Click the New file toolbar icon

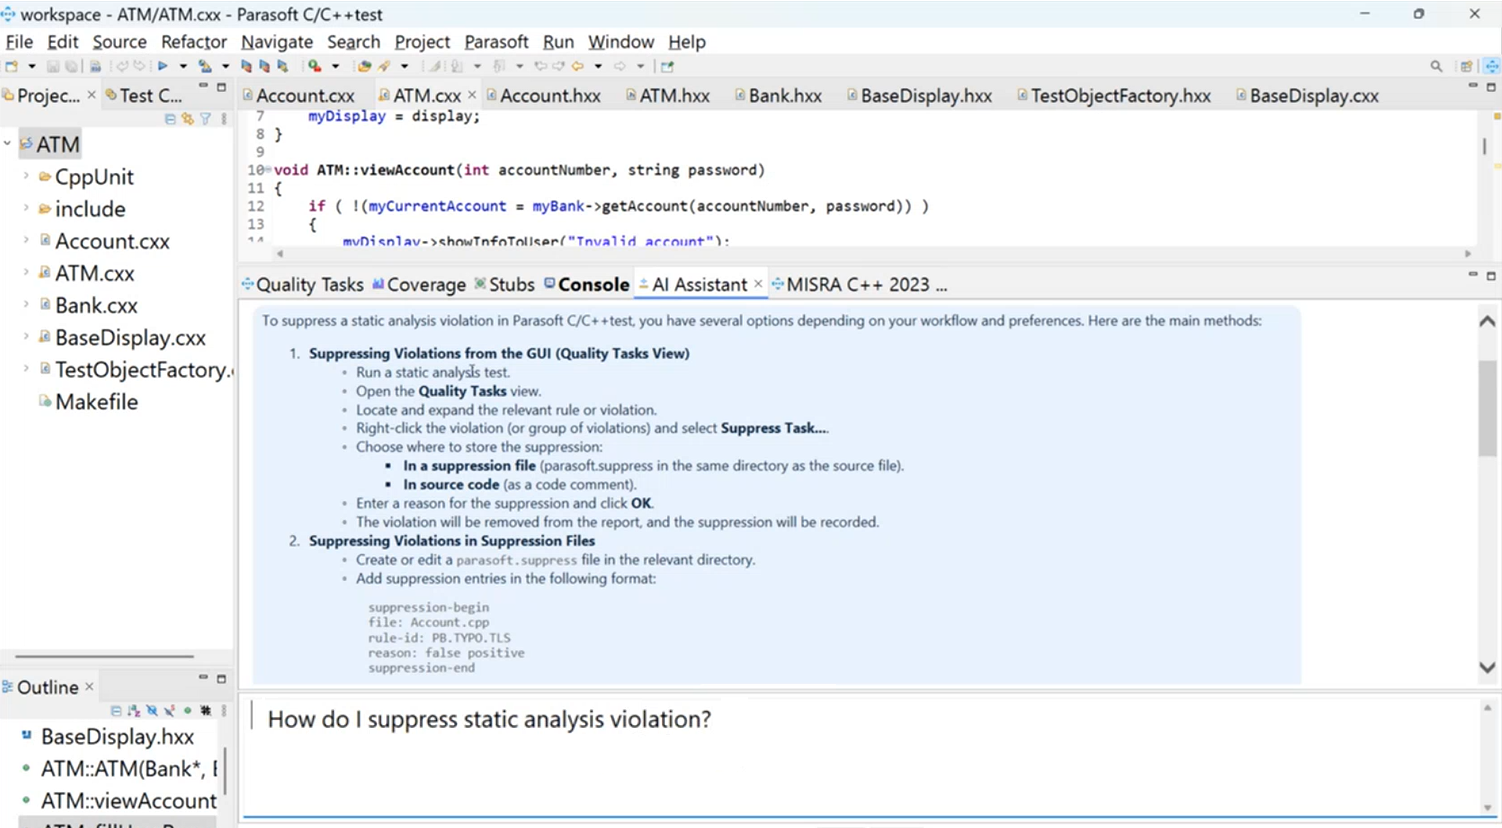click(x=10, y=66)
